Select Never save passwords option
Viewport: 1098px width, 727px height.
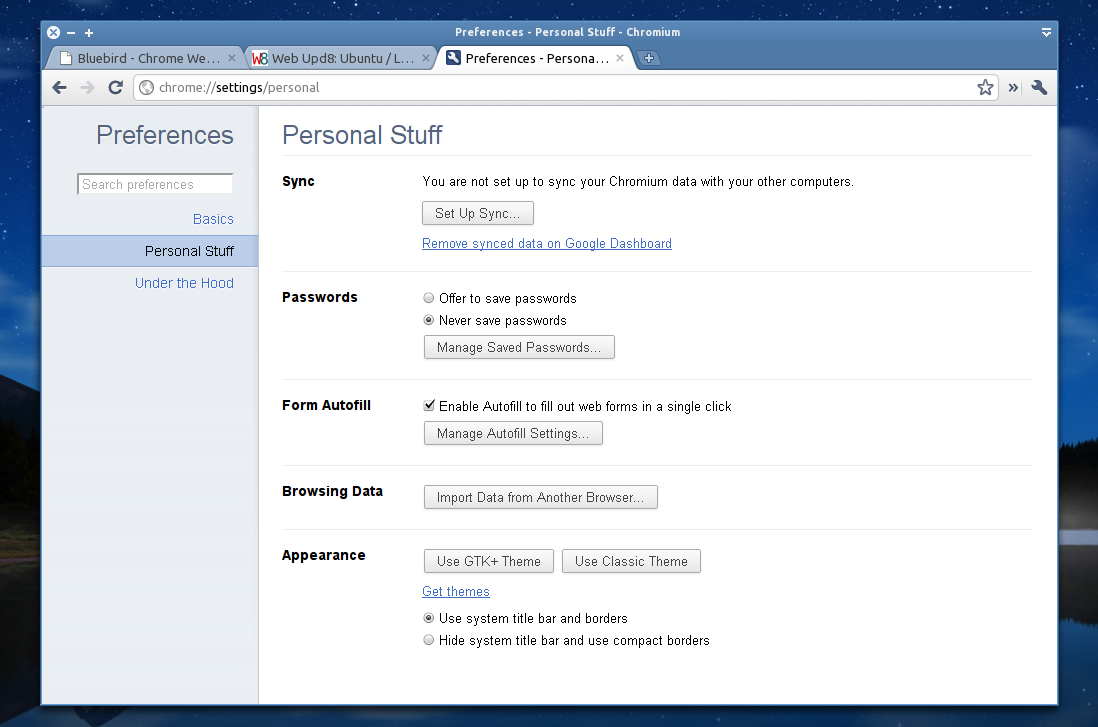[x=429, y=320]
